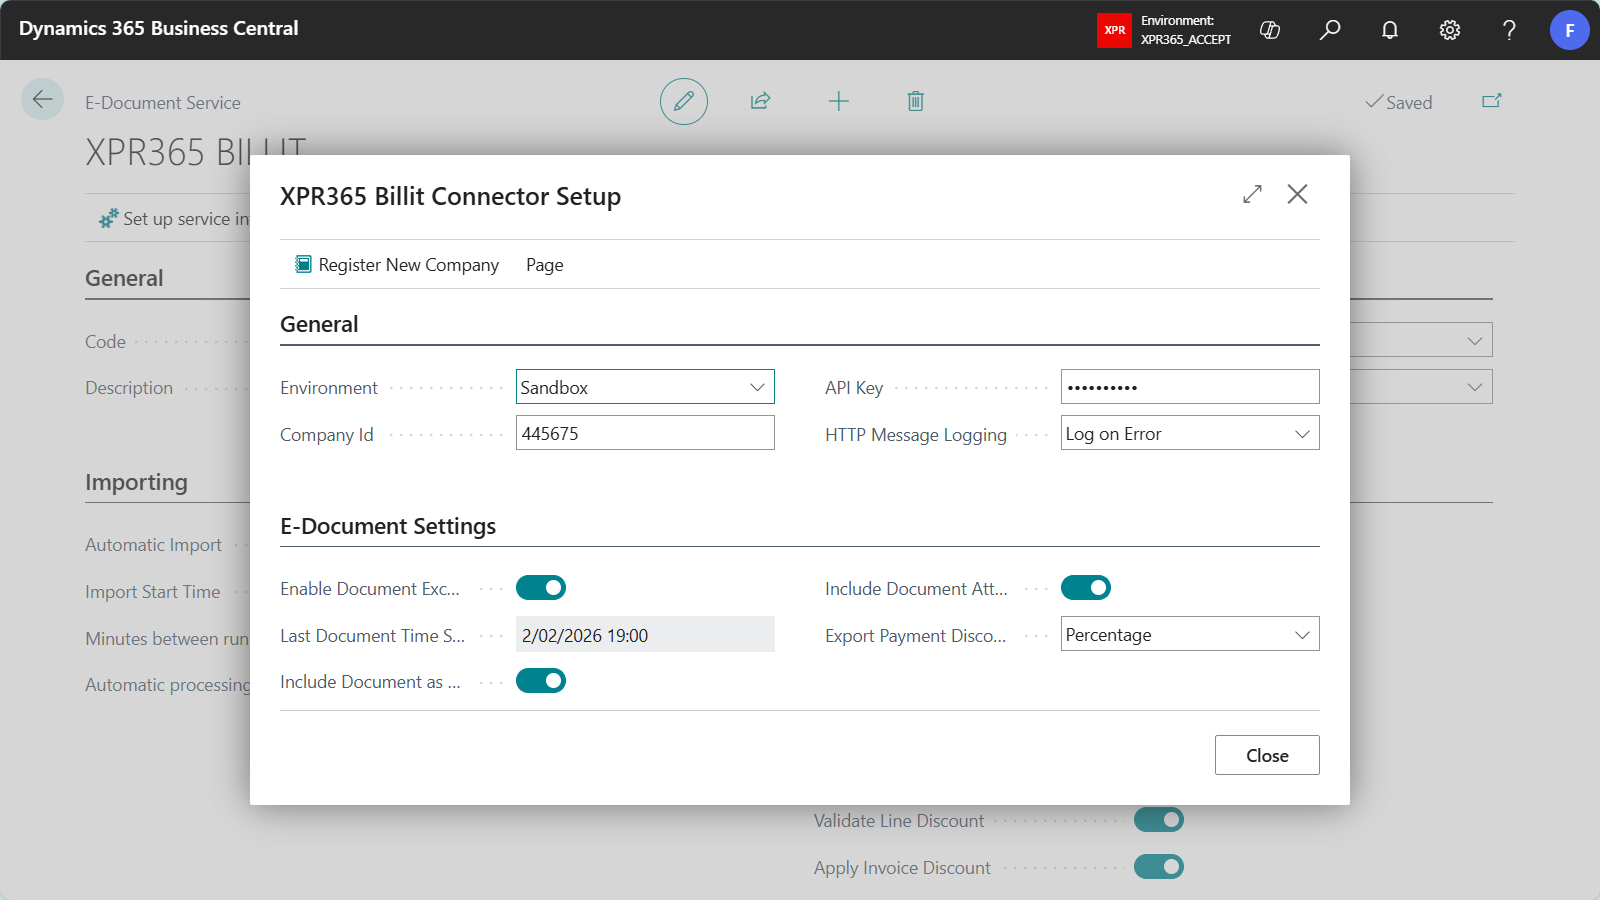Click the edit pencil icon
This screenshot has height=900, width=1600.
[x=683, y=101]
